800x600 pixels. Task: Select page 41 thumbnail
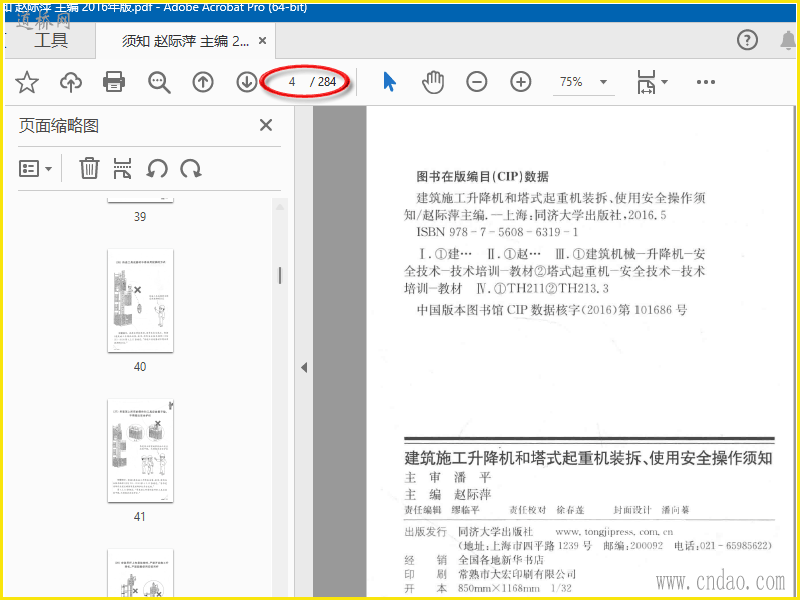point(140,451)
